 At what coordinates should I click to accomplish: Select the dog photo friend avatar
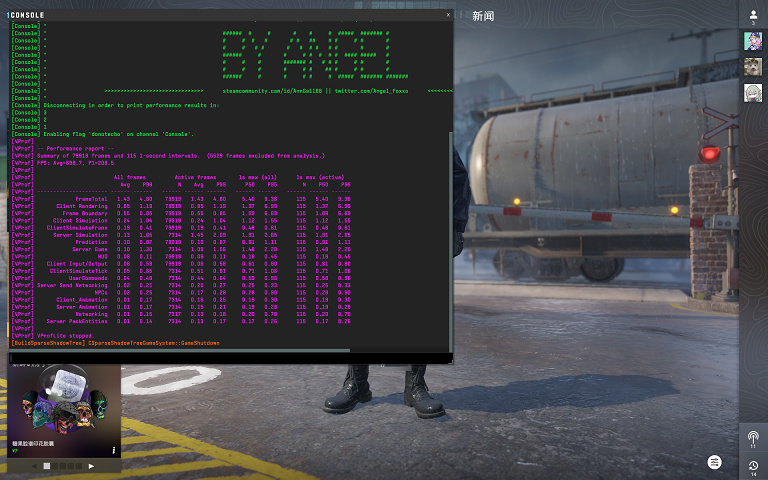coord(753,67)
